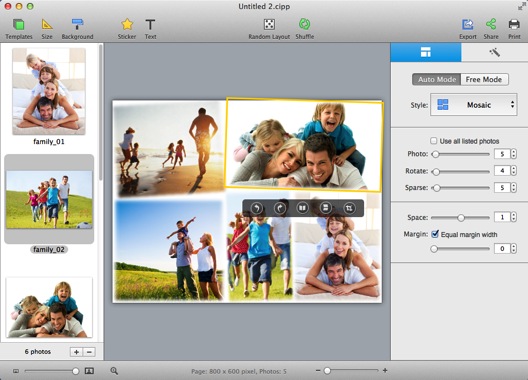
Task: Select the child-on-shoulders photo in collage
Action: (x=169, y=250)
